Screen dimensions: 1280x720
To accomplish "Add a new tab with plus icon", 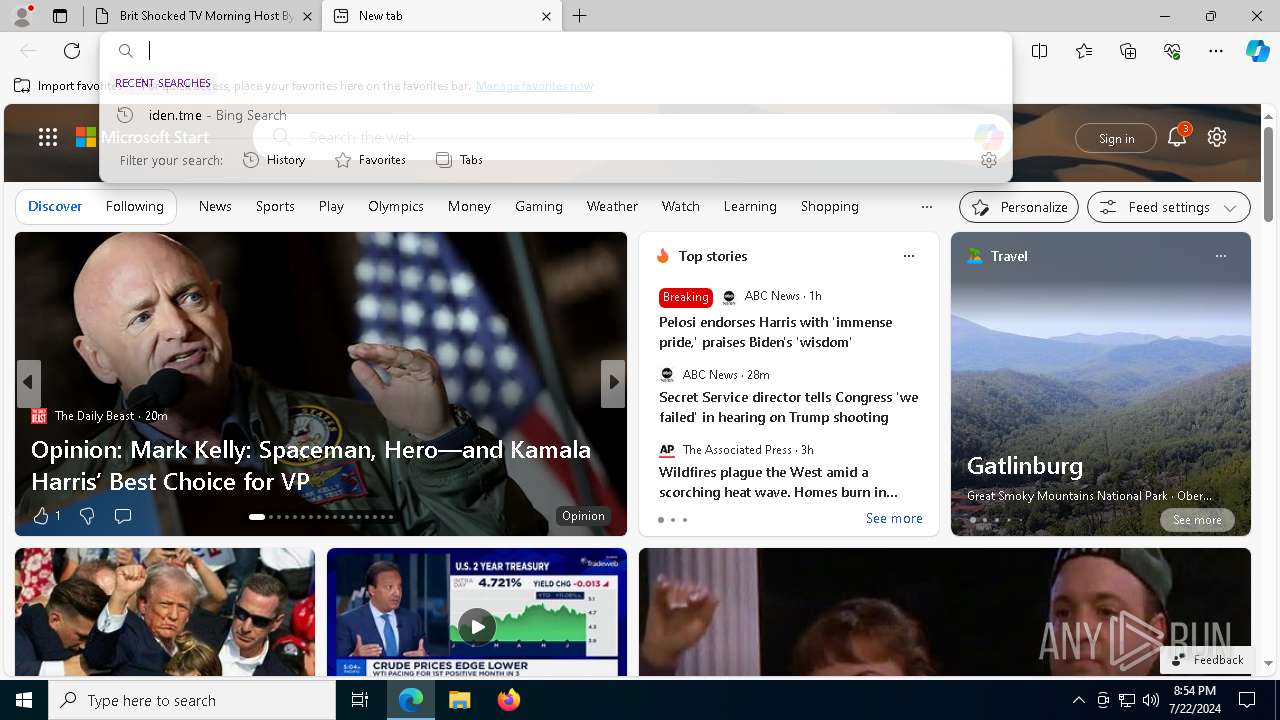I will tap(580, 16).
